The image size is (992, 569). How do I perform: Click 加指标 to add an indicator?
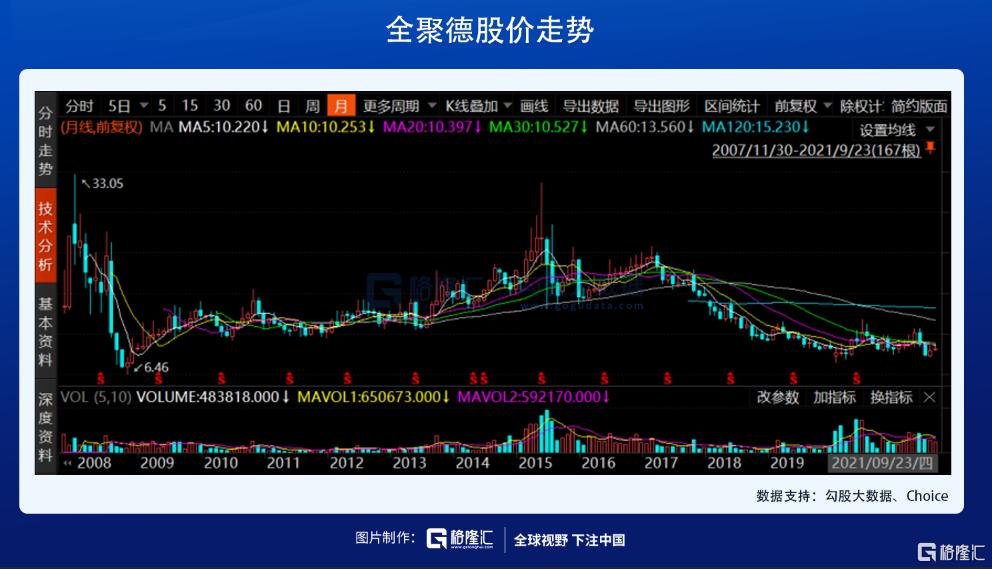pos(834,397)
